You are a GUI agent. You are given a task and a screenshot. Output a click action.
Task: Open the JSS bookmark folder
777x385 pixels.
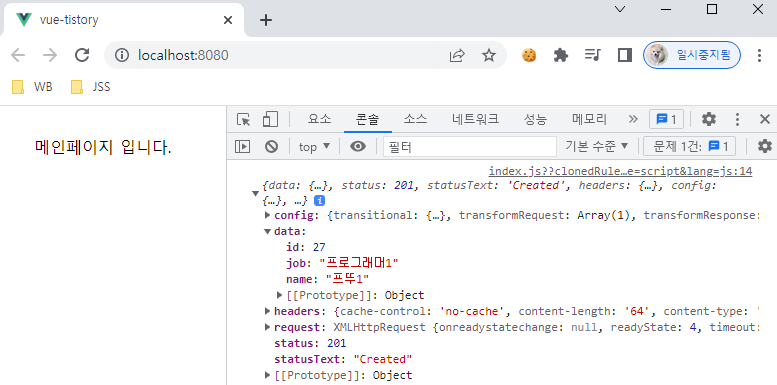[x=91, y=87]
